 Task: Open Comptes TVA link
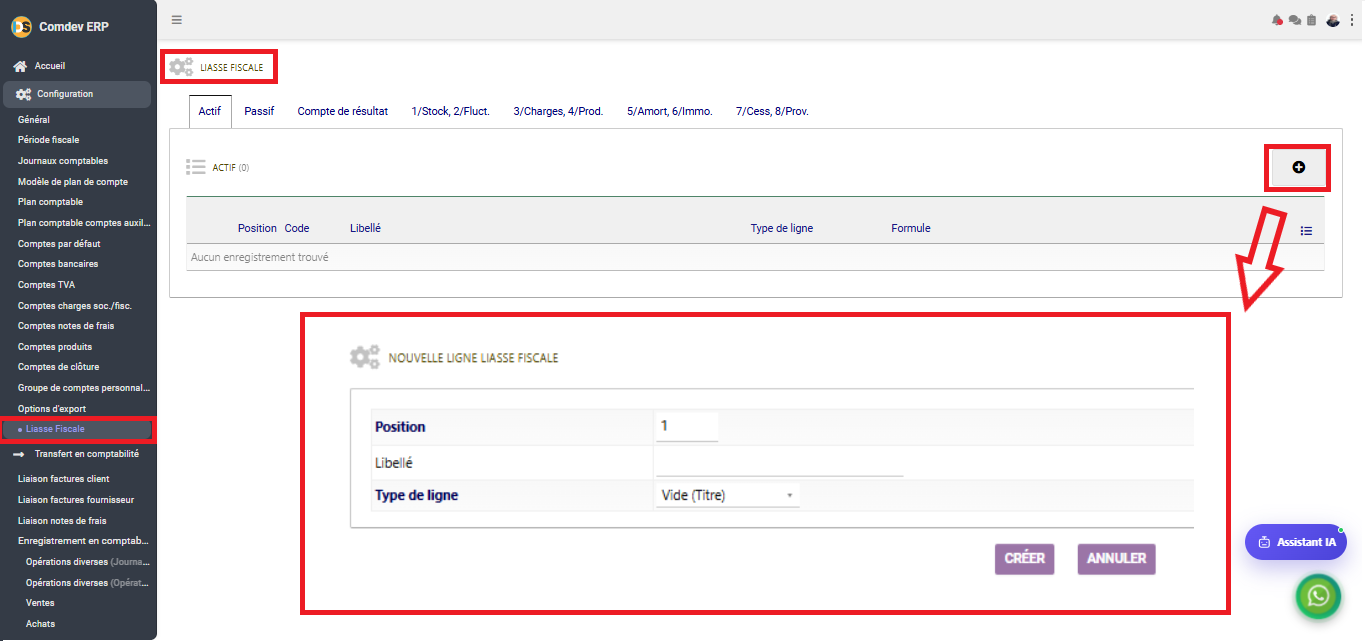[46, 285]
